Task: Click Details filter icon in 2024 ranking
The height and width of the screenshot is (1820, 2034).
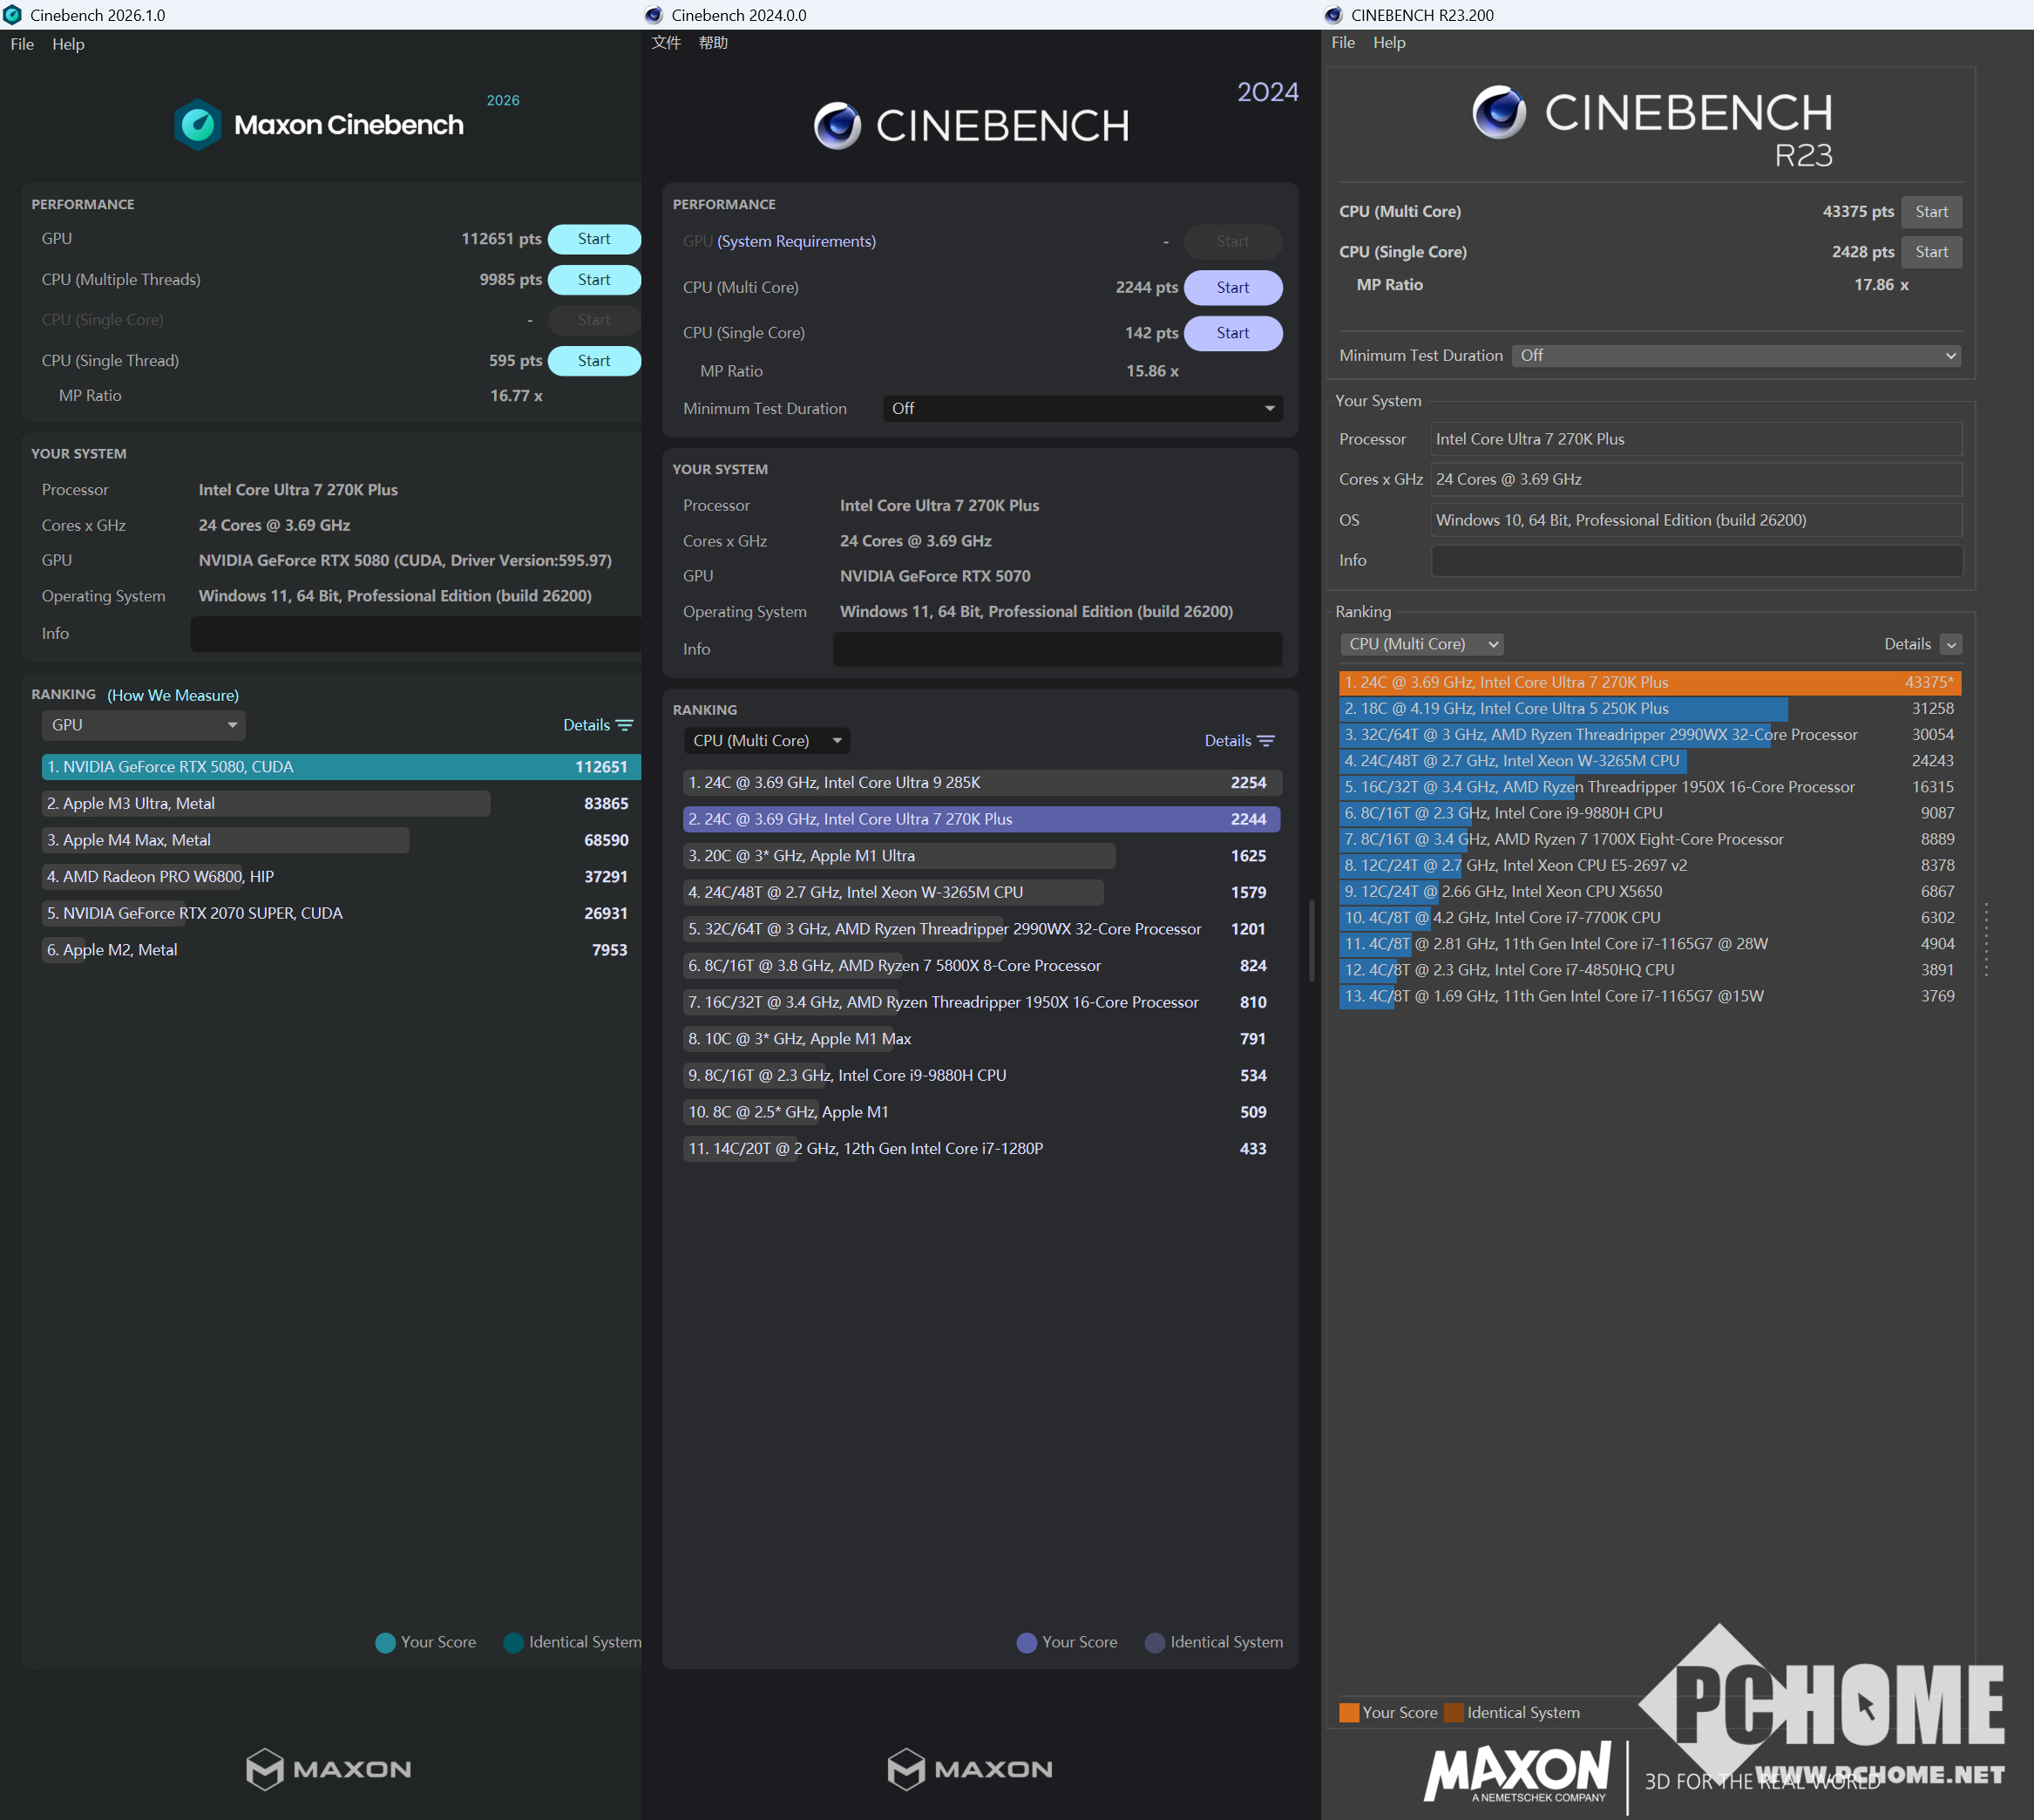Action: pyautogui.click(x=1266, y=741)
